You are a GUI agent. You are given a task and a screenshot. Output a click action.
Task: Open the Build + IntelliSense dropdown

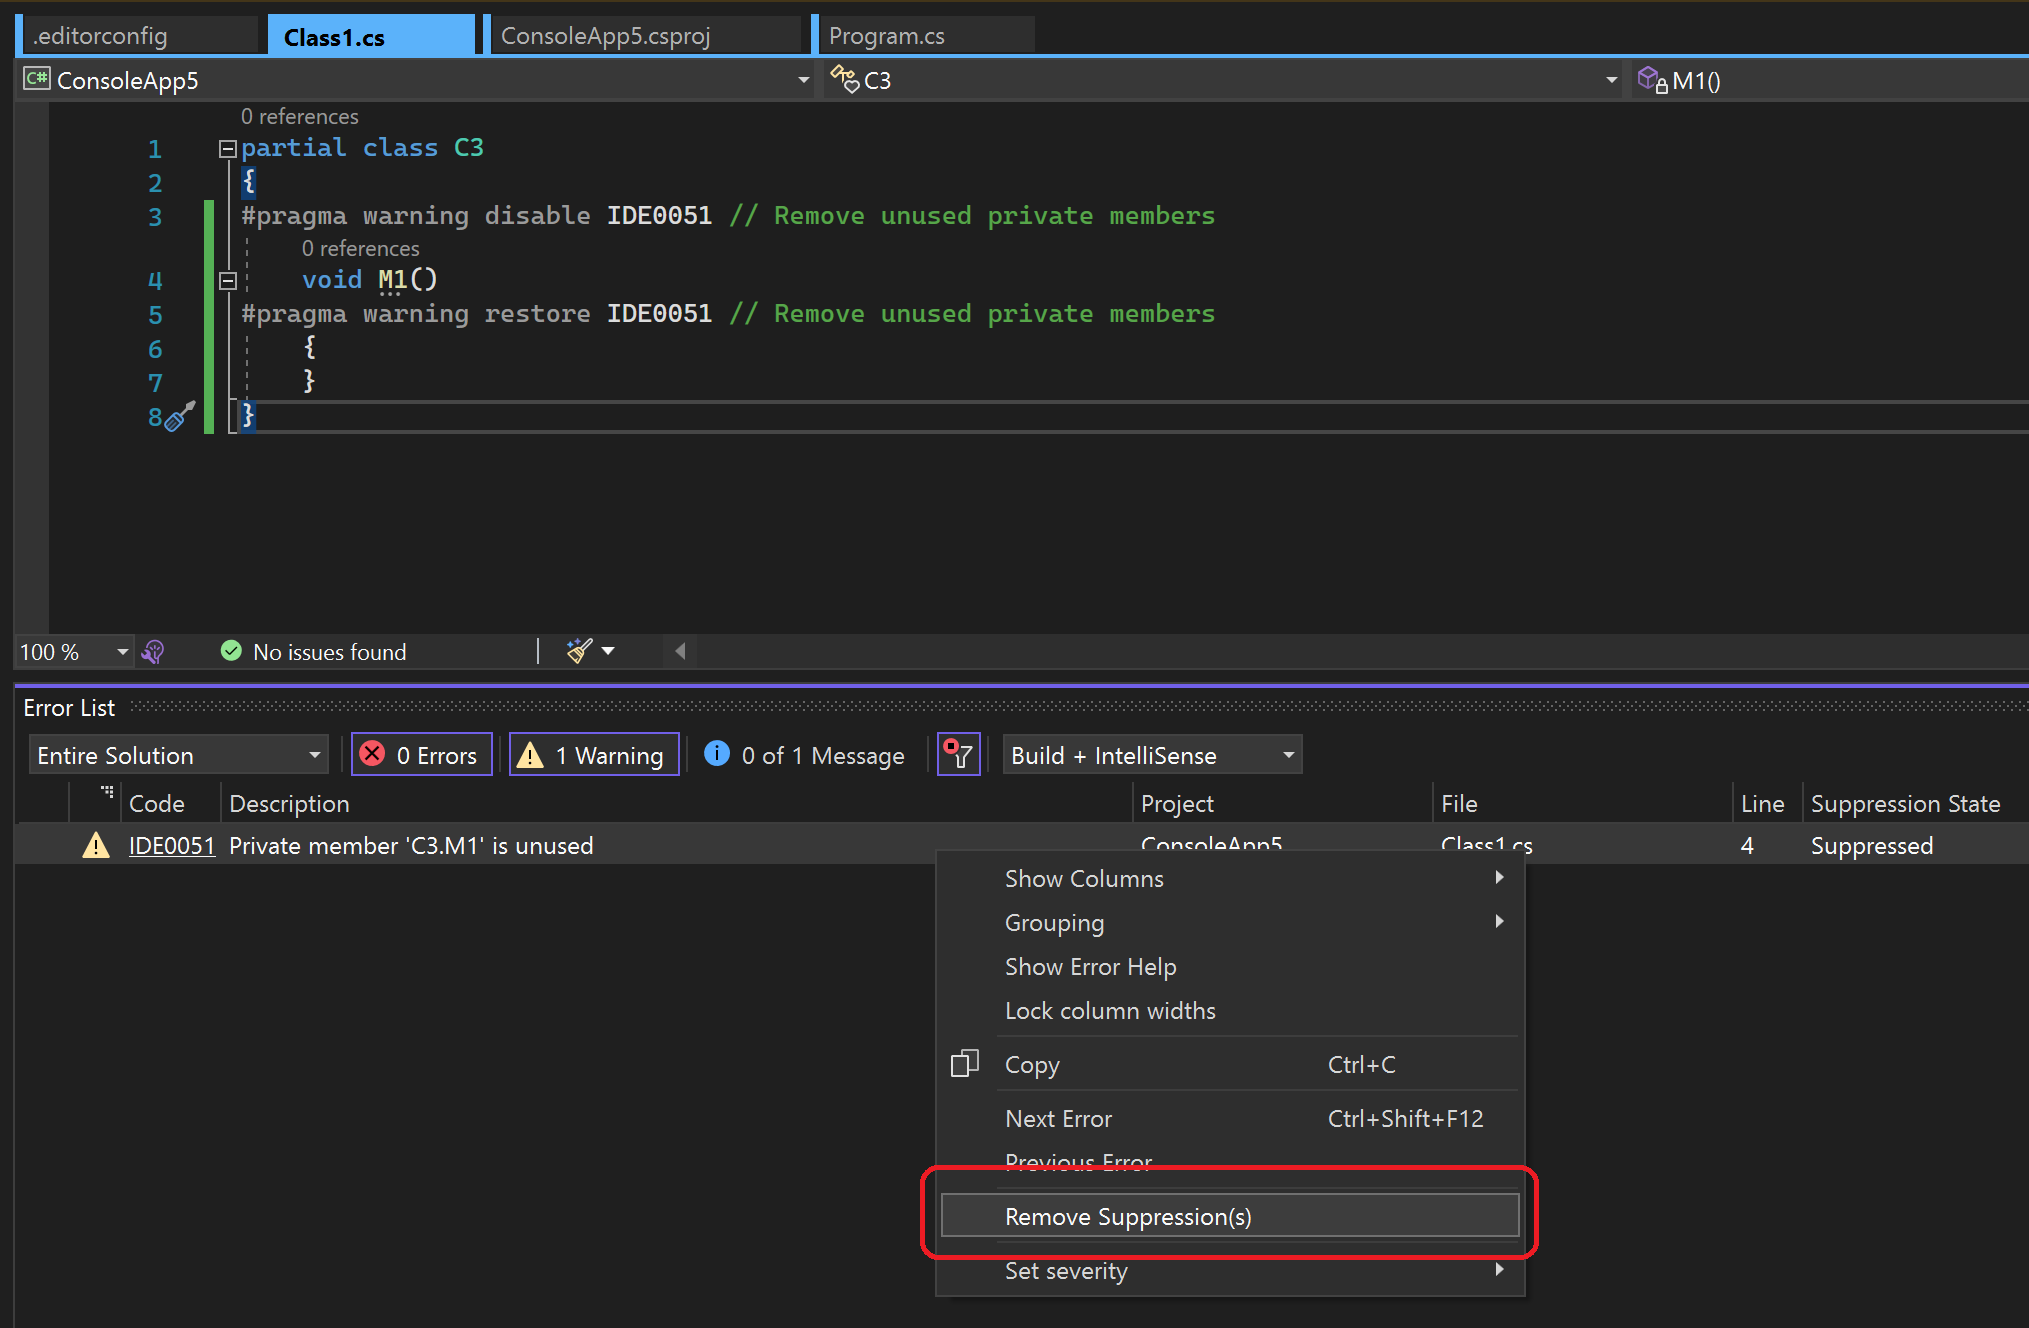click(x=1151, y=755)
